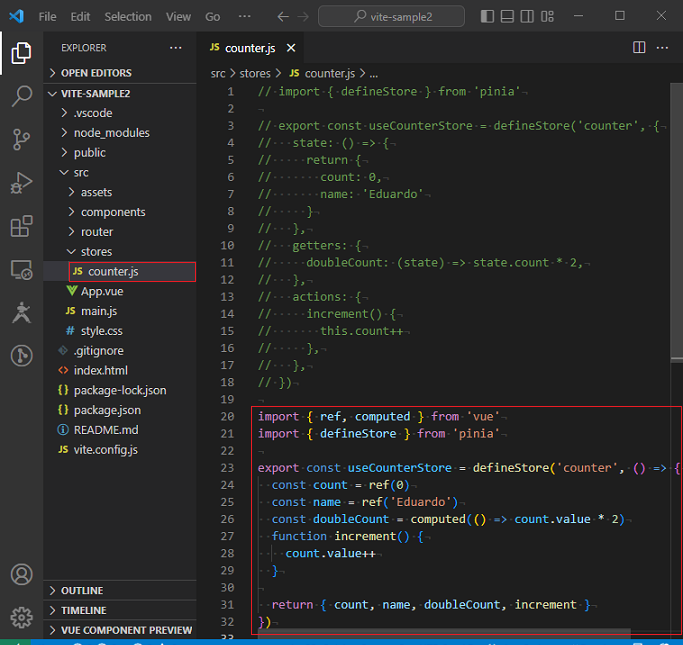
Task: Collapse the VITE-SAMPLE2 root folder
Action: click(120, 94)
